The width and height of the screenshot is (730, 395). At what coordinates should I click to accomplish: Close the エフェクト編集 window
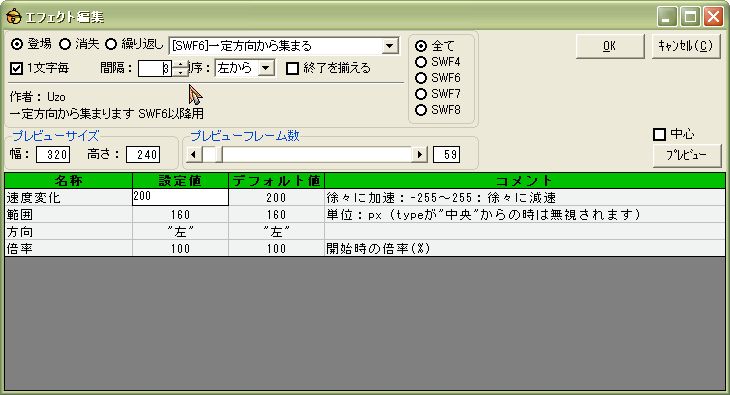[713, 17]
